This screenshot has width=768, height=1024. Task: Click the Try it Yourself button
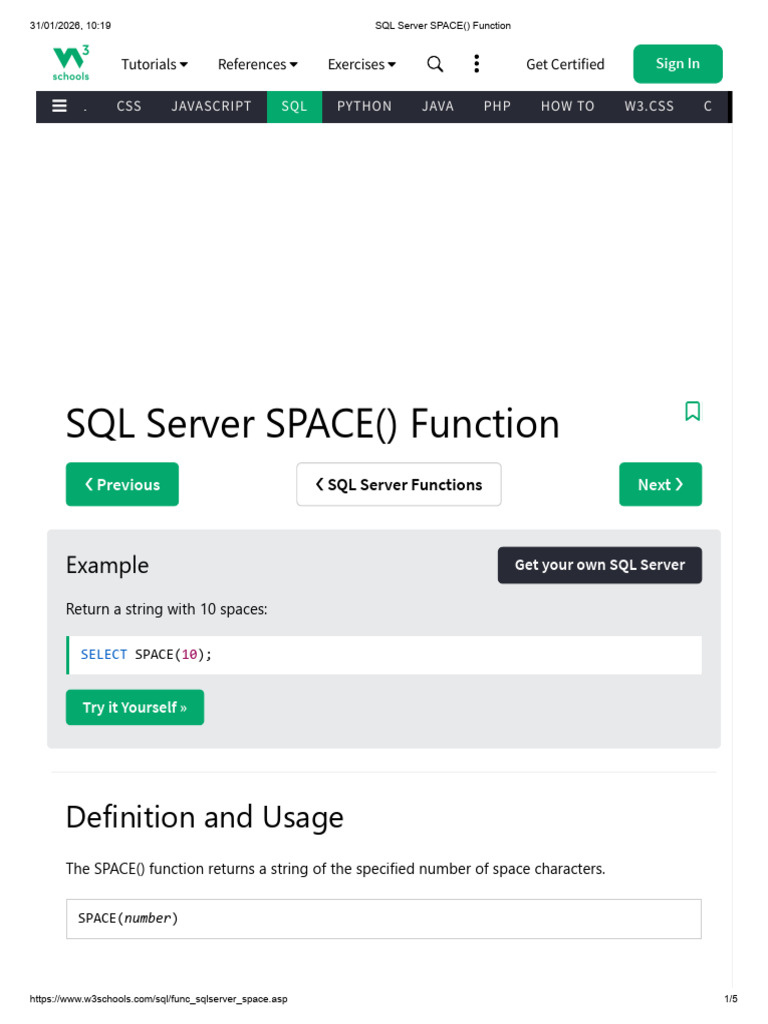135,707
